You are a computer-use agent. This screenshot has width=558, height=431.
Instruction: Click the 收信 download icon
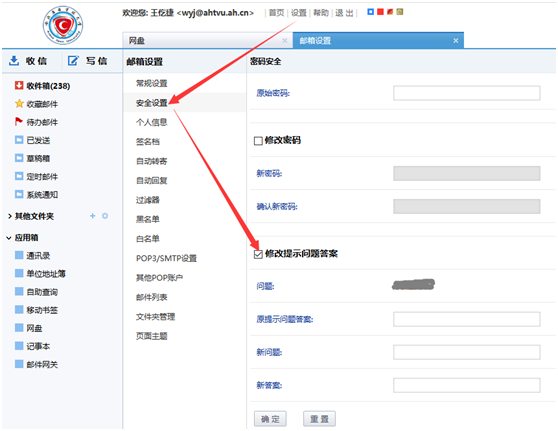pyautogui.click(x=14, y=61)
